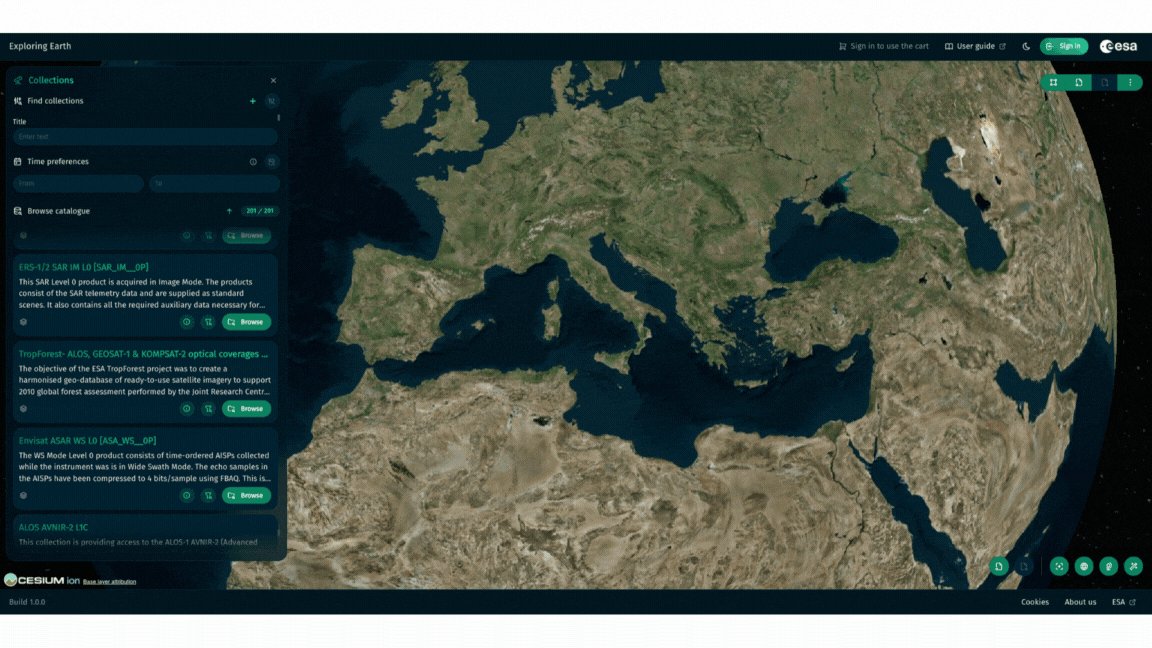The width and height of the screenshot is (1152, 648).
Task: Open the Time preferences info icon
Action: (x=253, y=162)
